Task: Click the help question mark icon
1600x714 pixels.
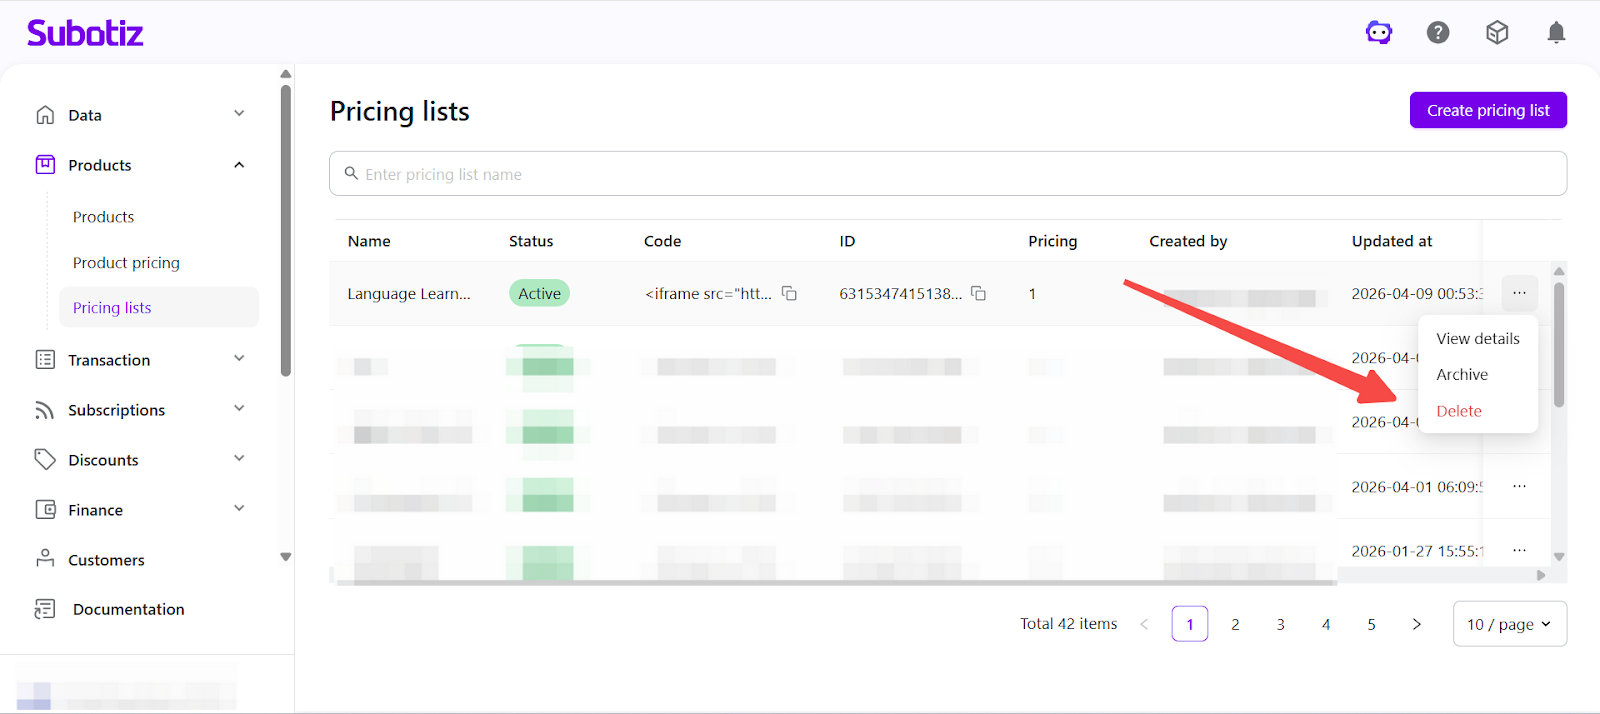Action: coord(1438,33)
